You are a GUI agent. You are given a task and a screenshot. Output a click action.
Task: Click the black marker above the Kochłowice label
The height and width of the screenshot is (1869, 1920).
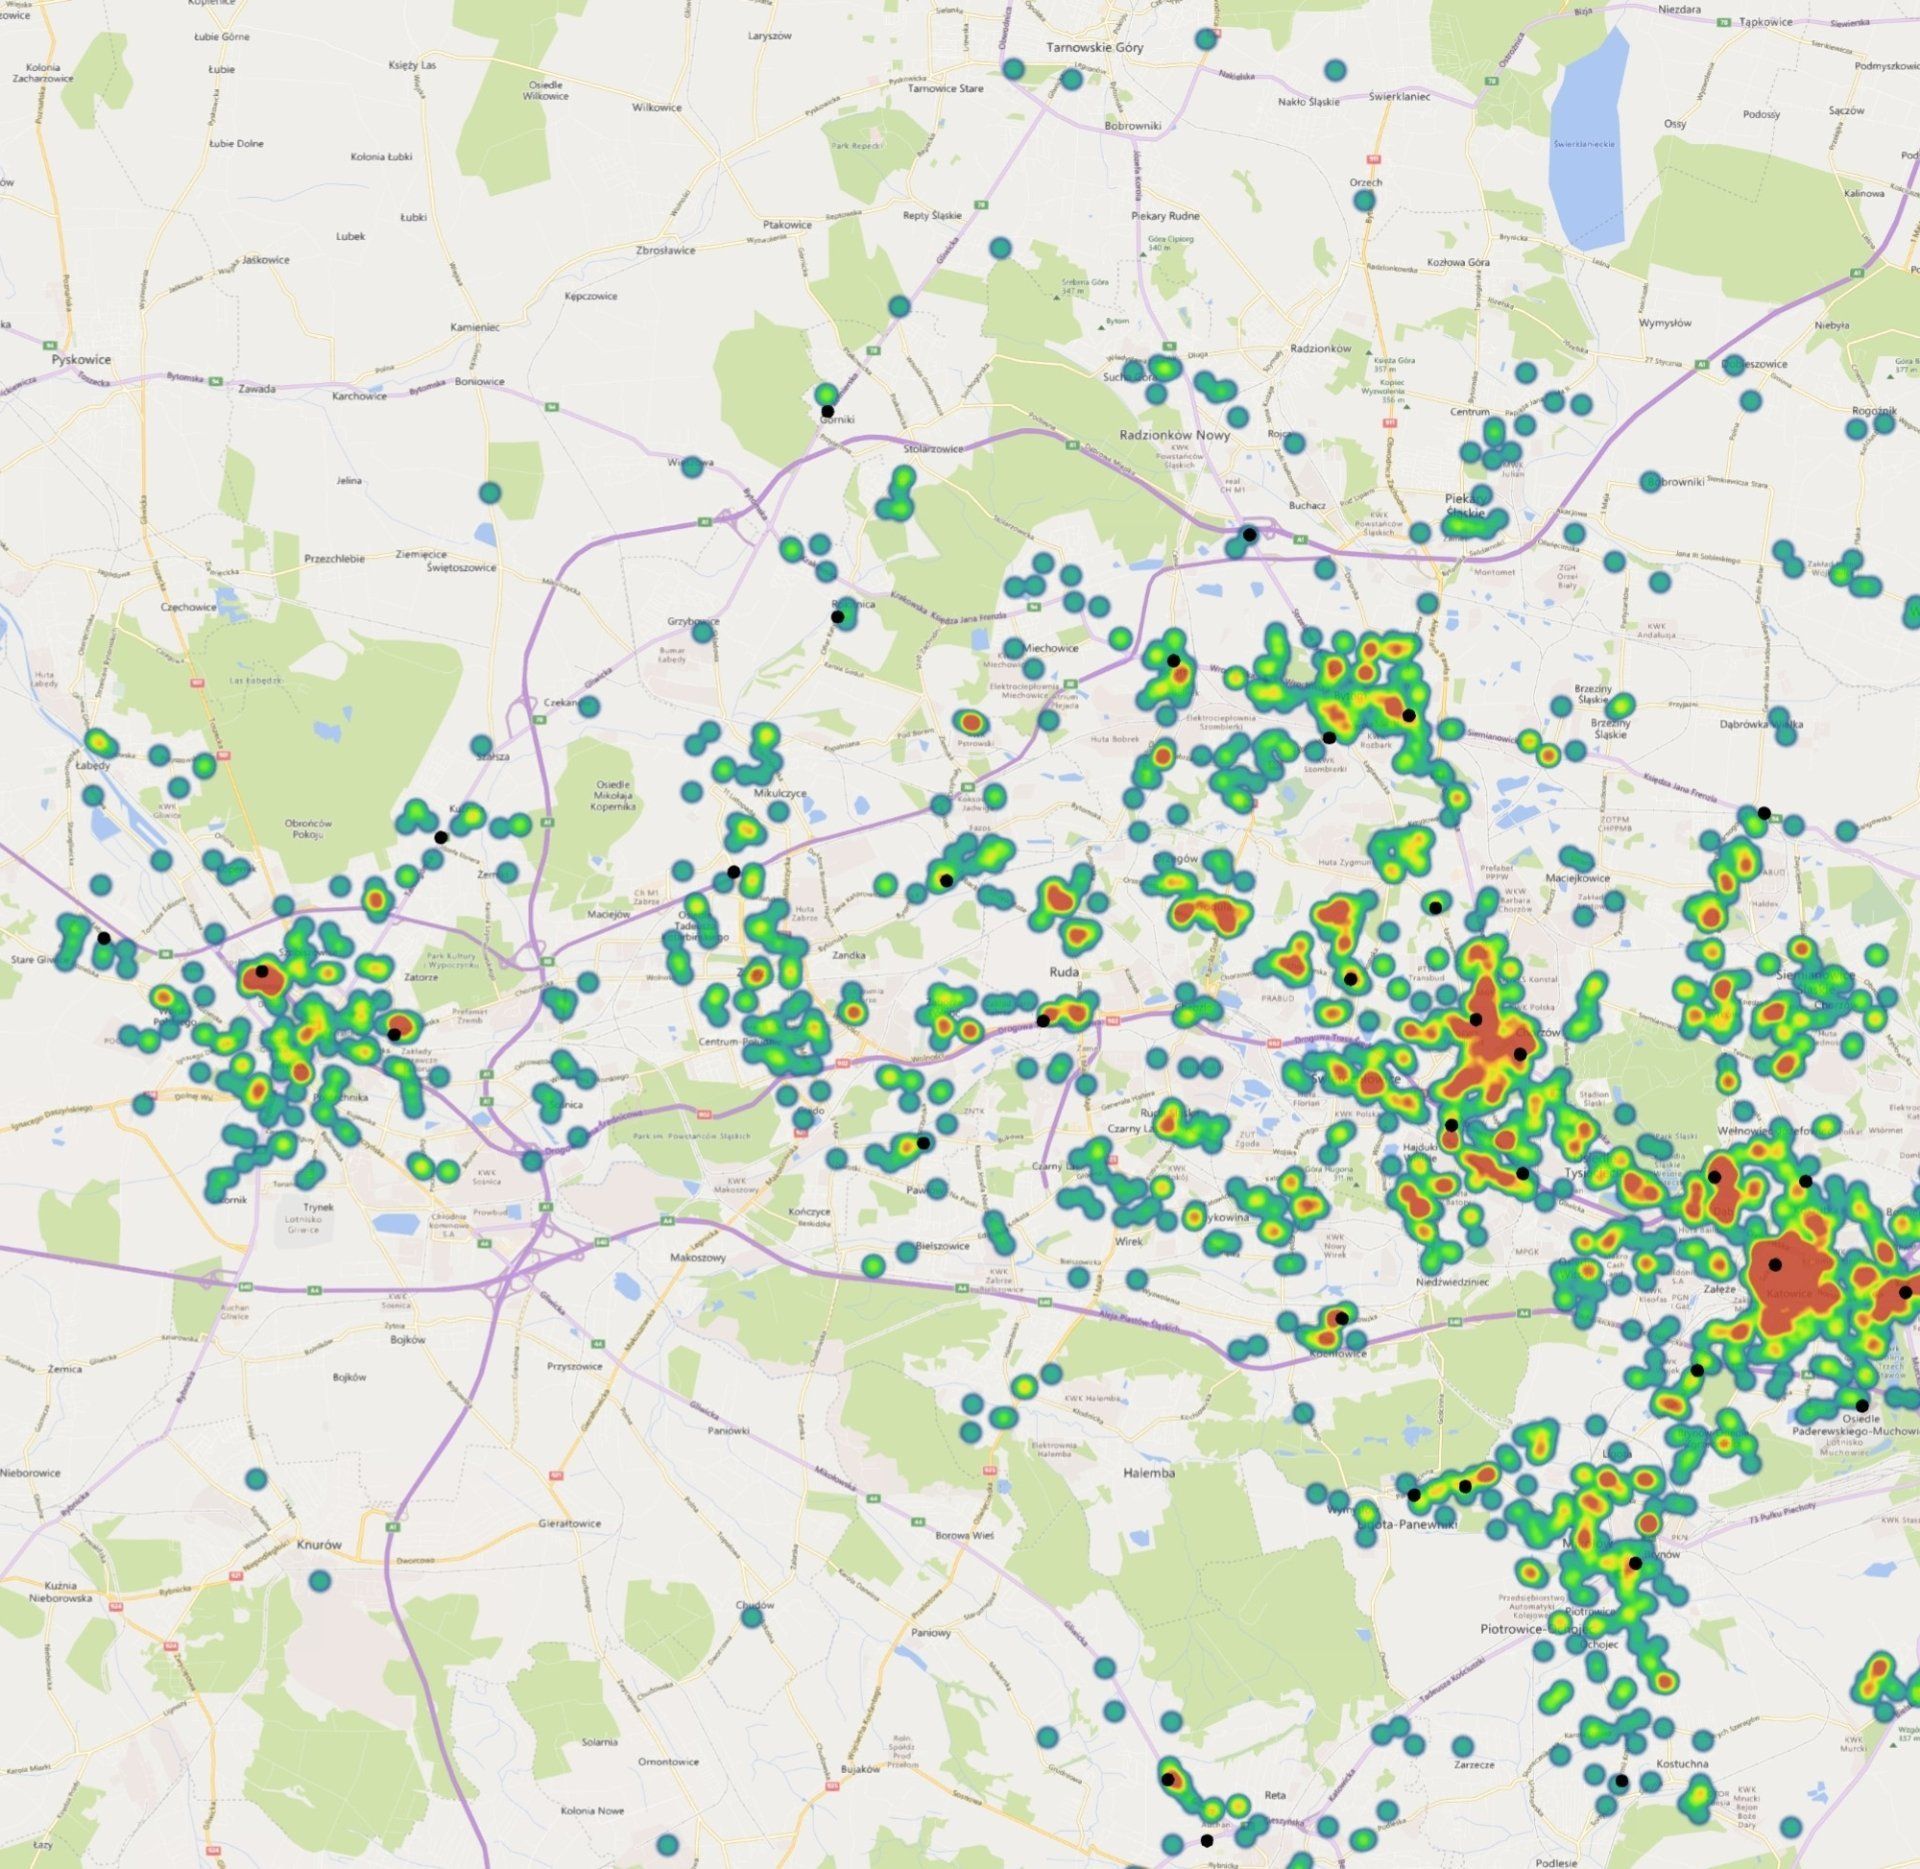pos(1341,1318)
